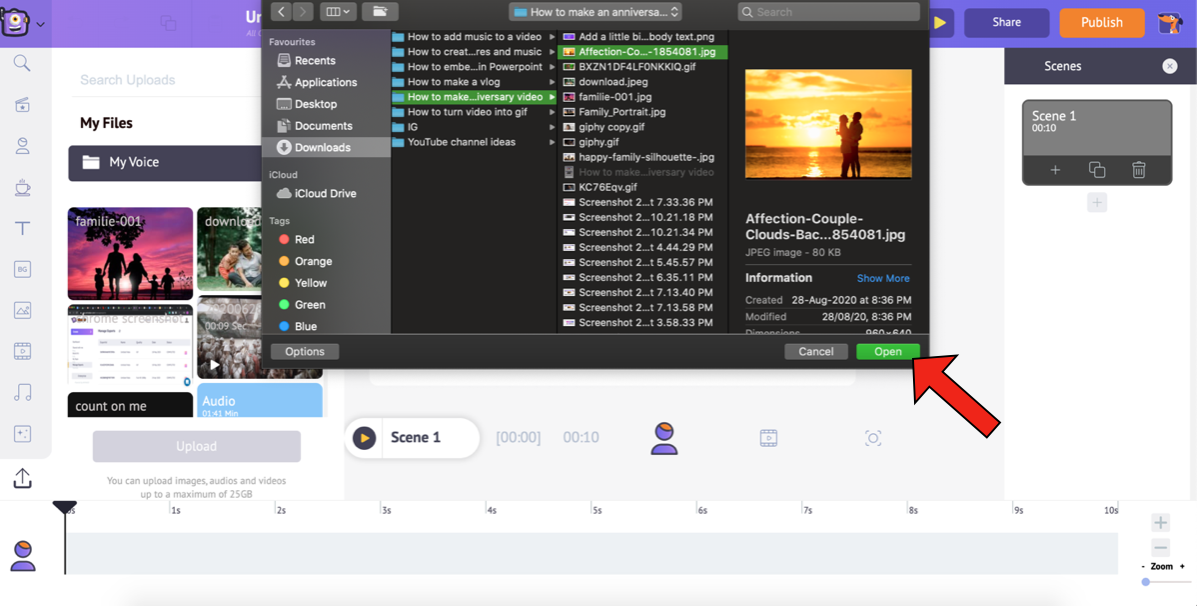Click the Upload icon at sidebar bottom
This screenshot has width=1198, height=606.
click(22, 479)
